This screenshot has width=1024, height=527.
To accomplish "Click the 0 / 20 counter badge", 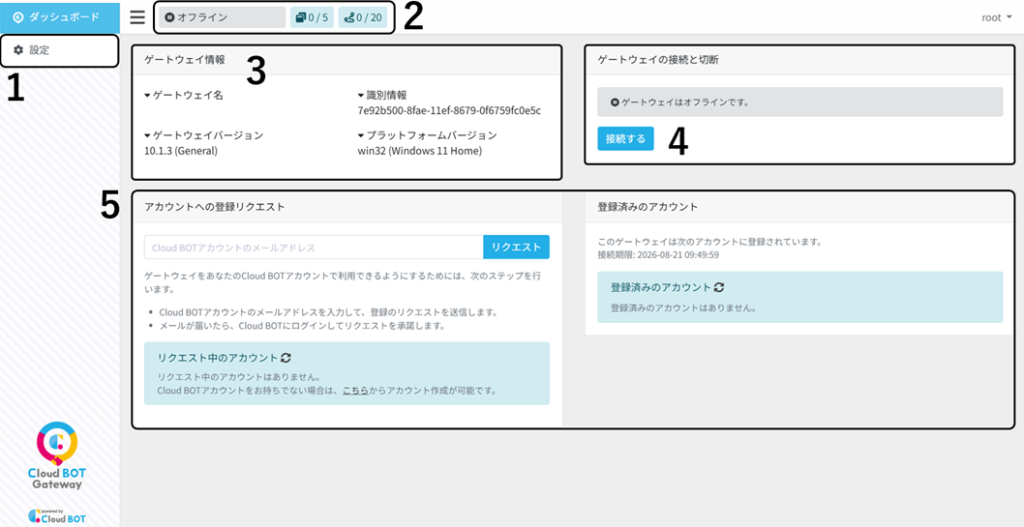I will coord(362,18).
